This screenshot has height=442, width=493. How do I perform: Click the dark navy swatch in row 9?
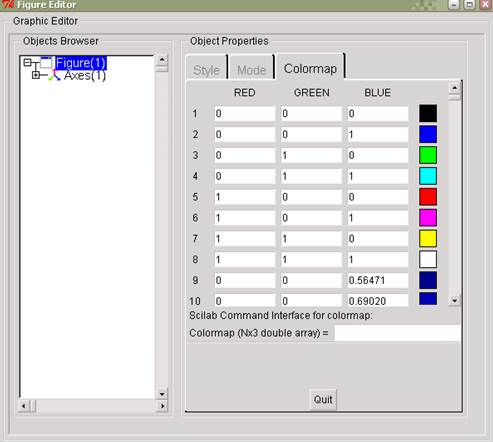pos(428,280)
